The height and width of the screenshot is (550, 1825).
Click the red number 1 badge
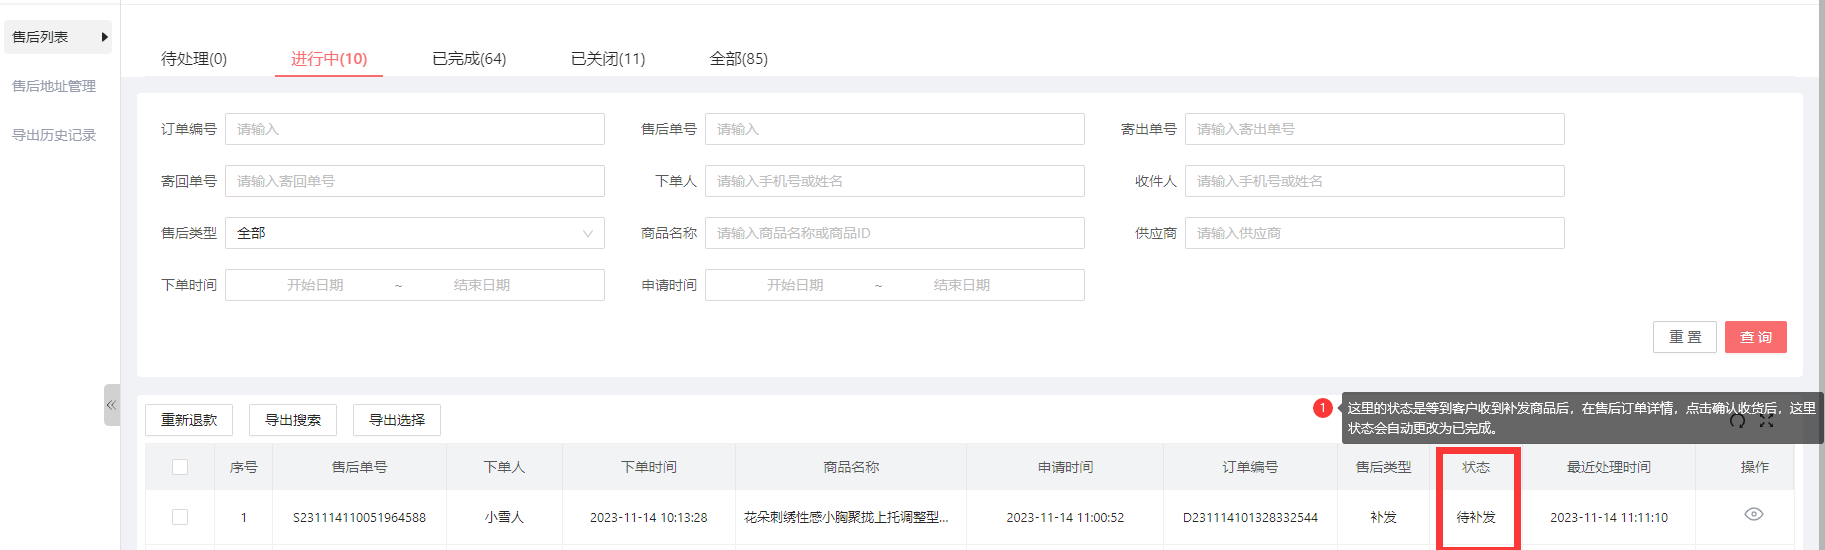click(x=1322, y=408)
